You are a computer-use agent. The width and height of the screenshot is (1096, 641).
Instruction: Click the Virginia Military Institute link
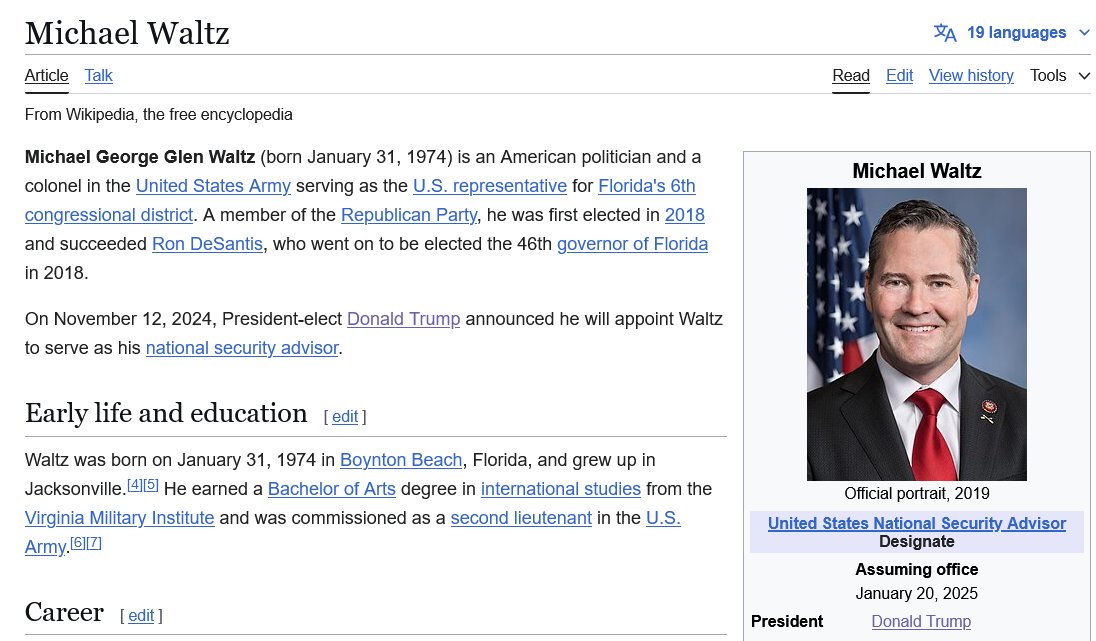click(x=119, y=518)
